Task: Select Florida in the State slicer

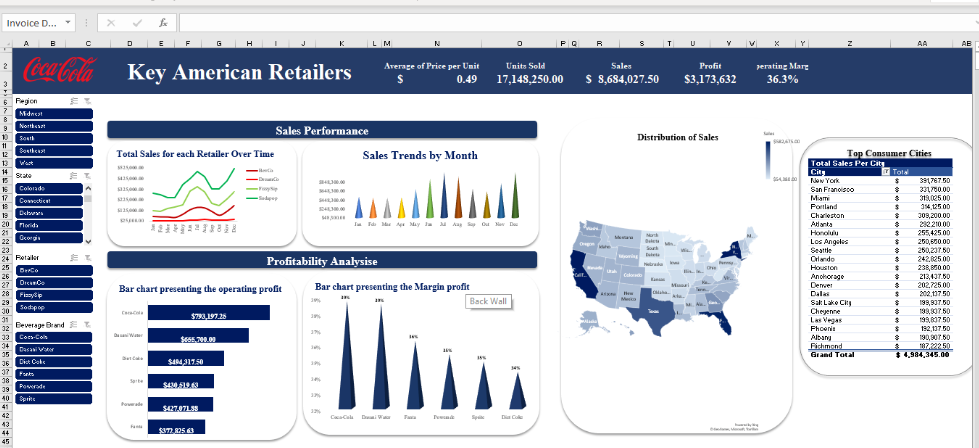Action: click(x=49, y=225)
